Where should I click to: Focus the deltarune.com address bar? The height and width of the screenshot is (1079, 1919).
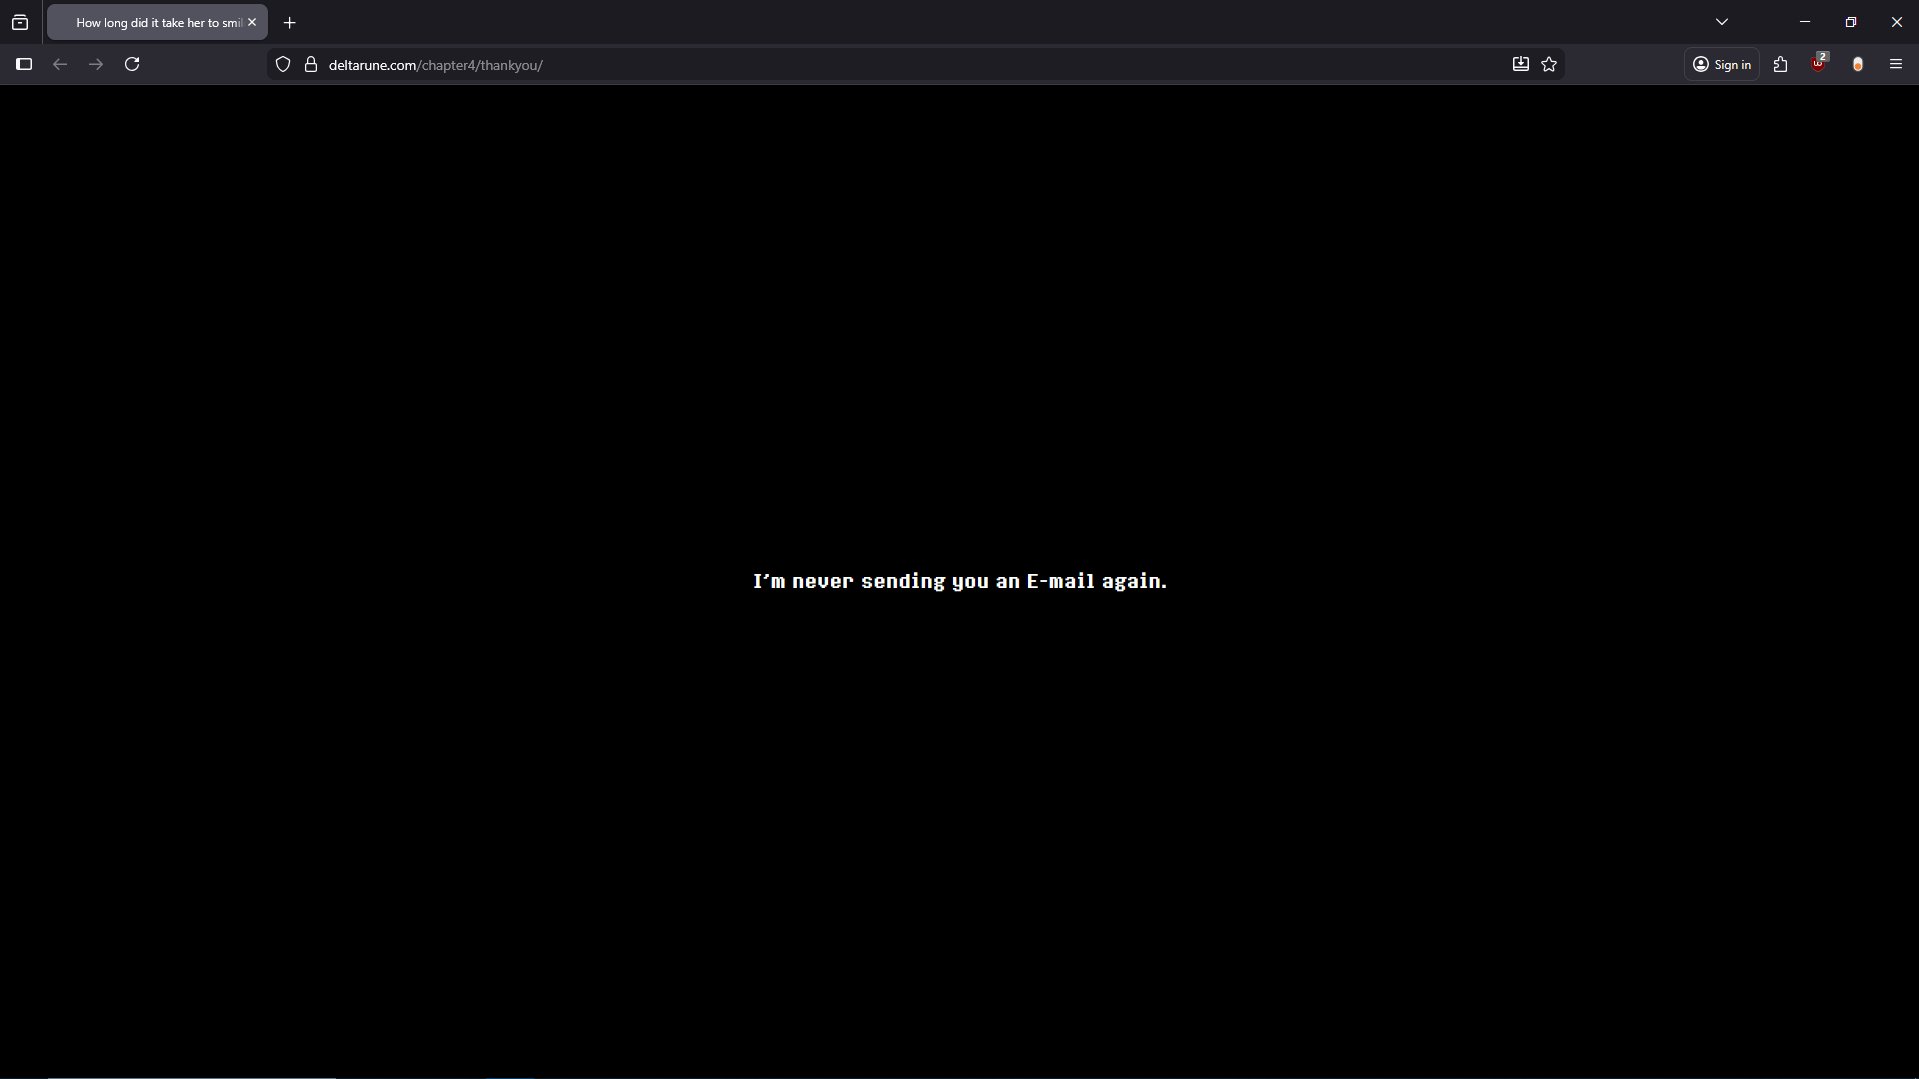click(915, 64)
